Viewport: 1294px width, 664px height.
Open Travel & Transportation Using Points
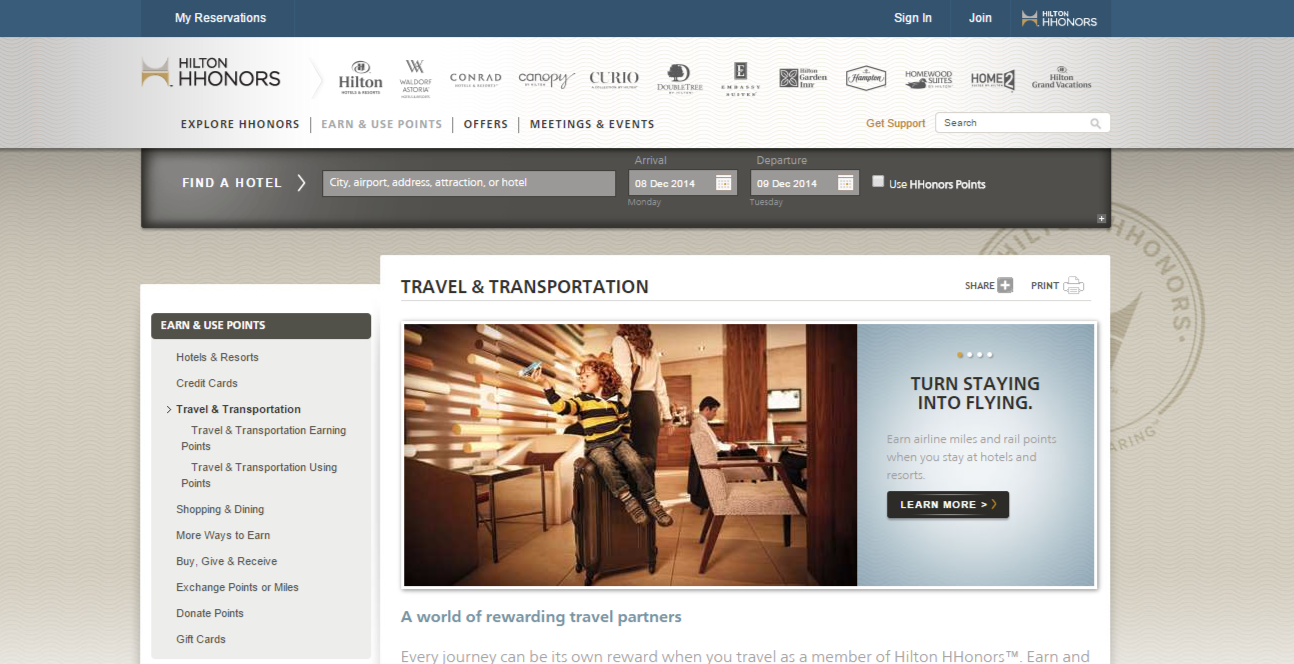(x=259, y=475)
